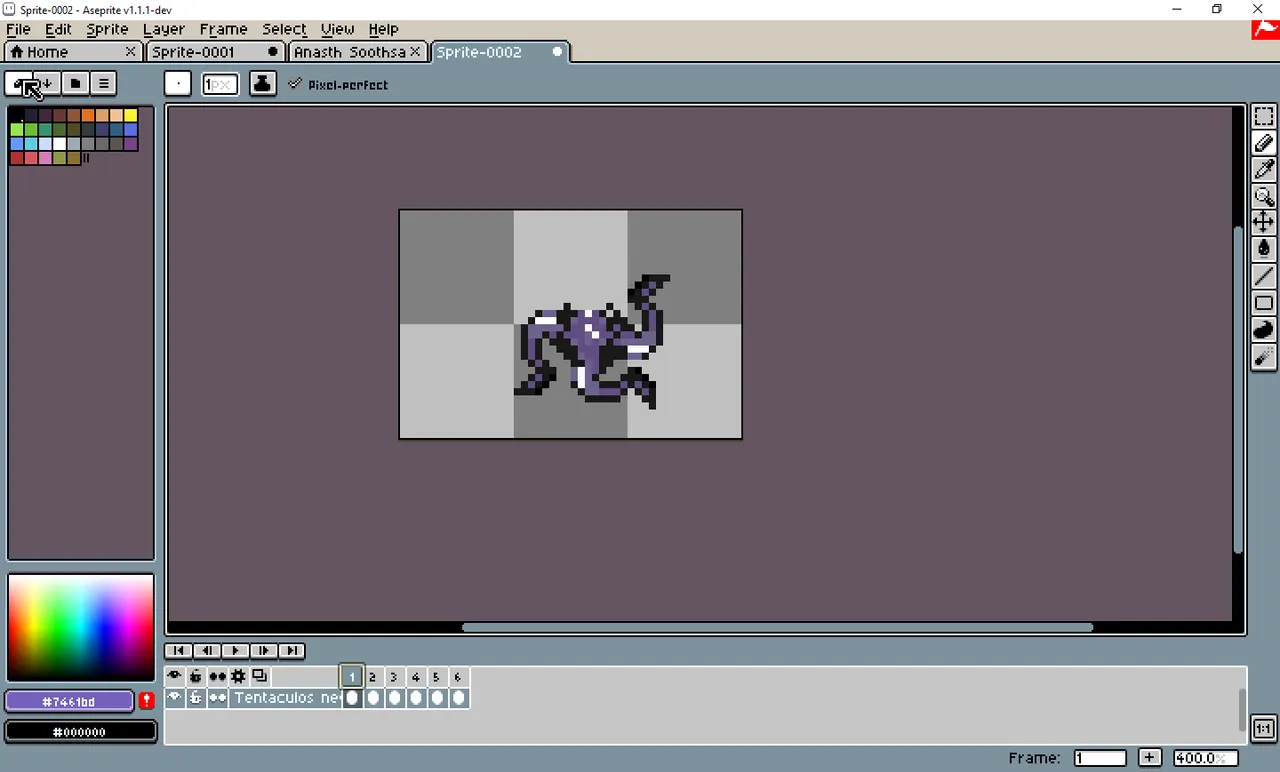The width and height of the screenshot is (1280, 772).
Task: Click the background color #000000
Action: tap(81, 732)
